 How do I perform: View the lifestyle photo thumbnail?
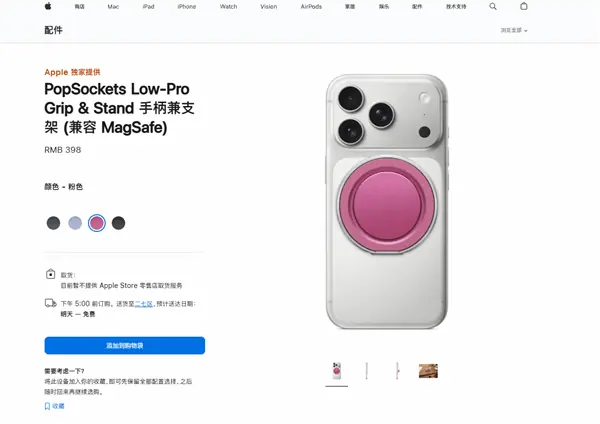(x=428, y=371)
